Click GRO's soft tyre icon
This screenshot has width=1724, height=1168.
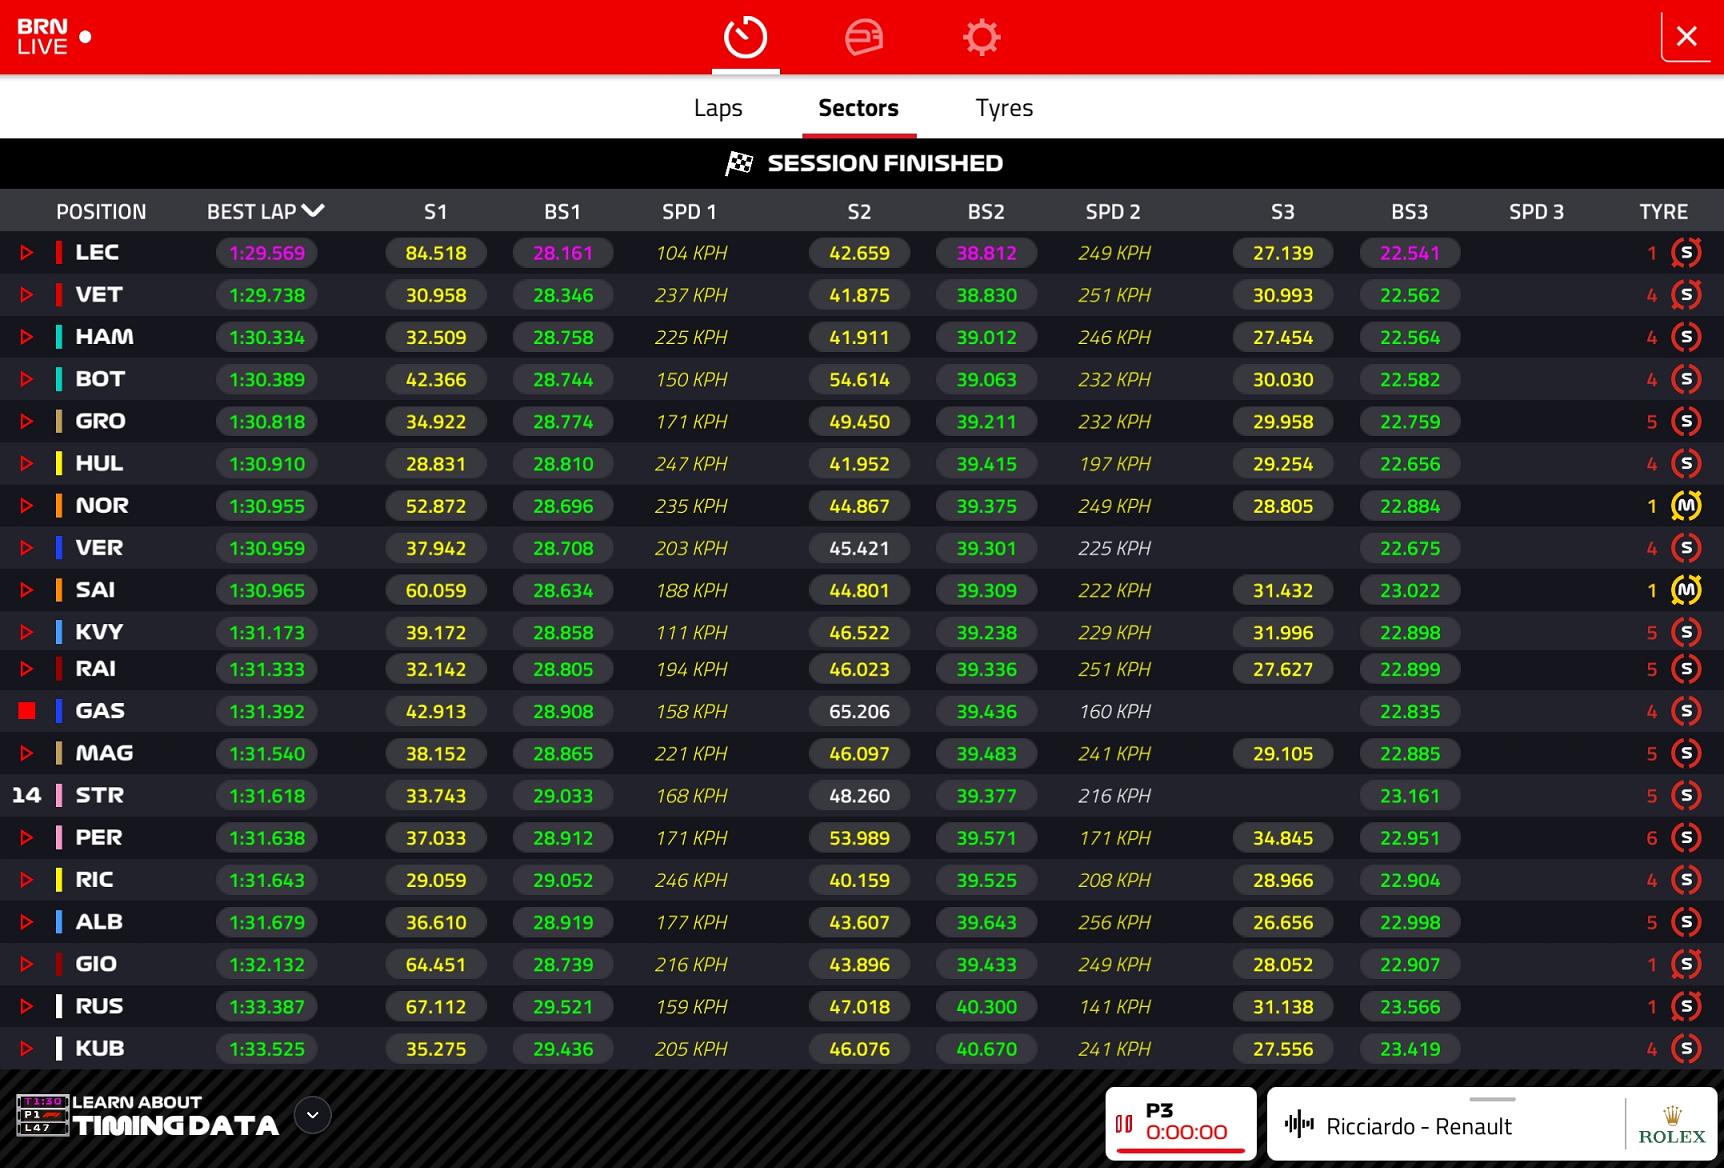pyautogui.click(x=1686, y=421)
